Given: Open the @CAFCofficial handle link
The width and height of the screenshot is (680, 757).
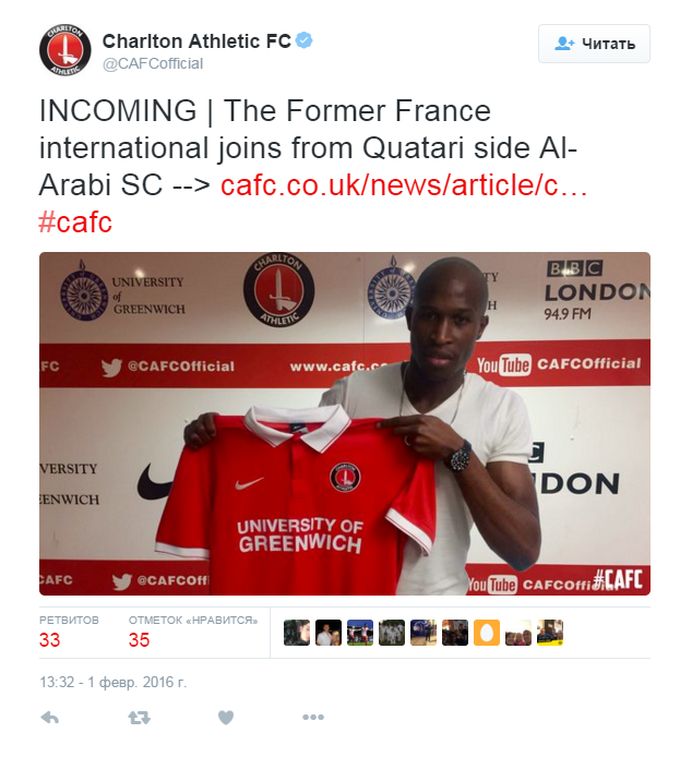Looking at the screenshot, I should 153,64.
